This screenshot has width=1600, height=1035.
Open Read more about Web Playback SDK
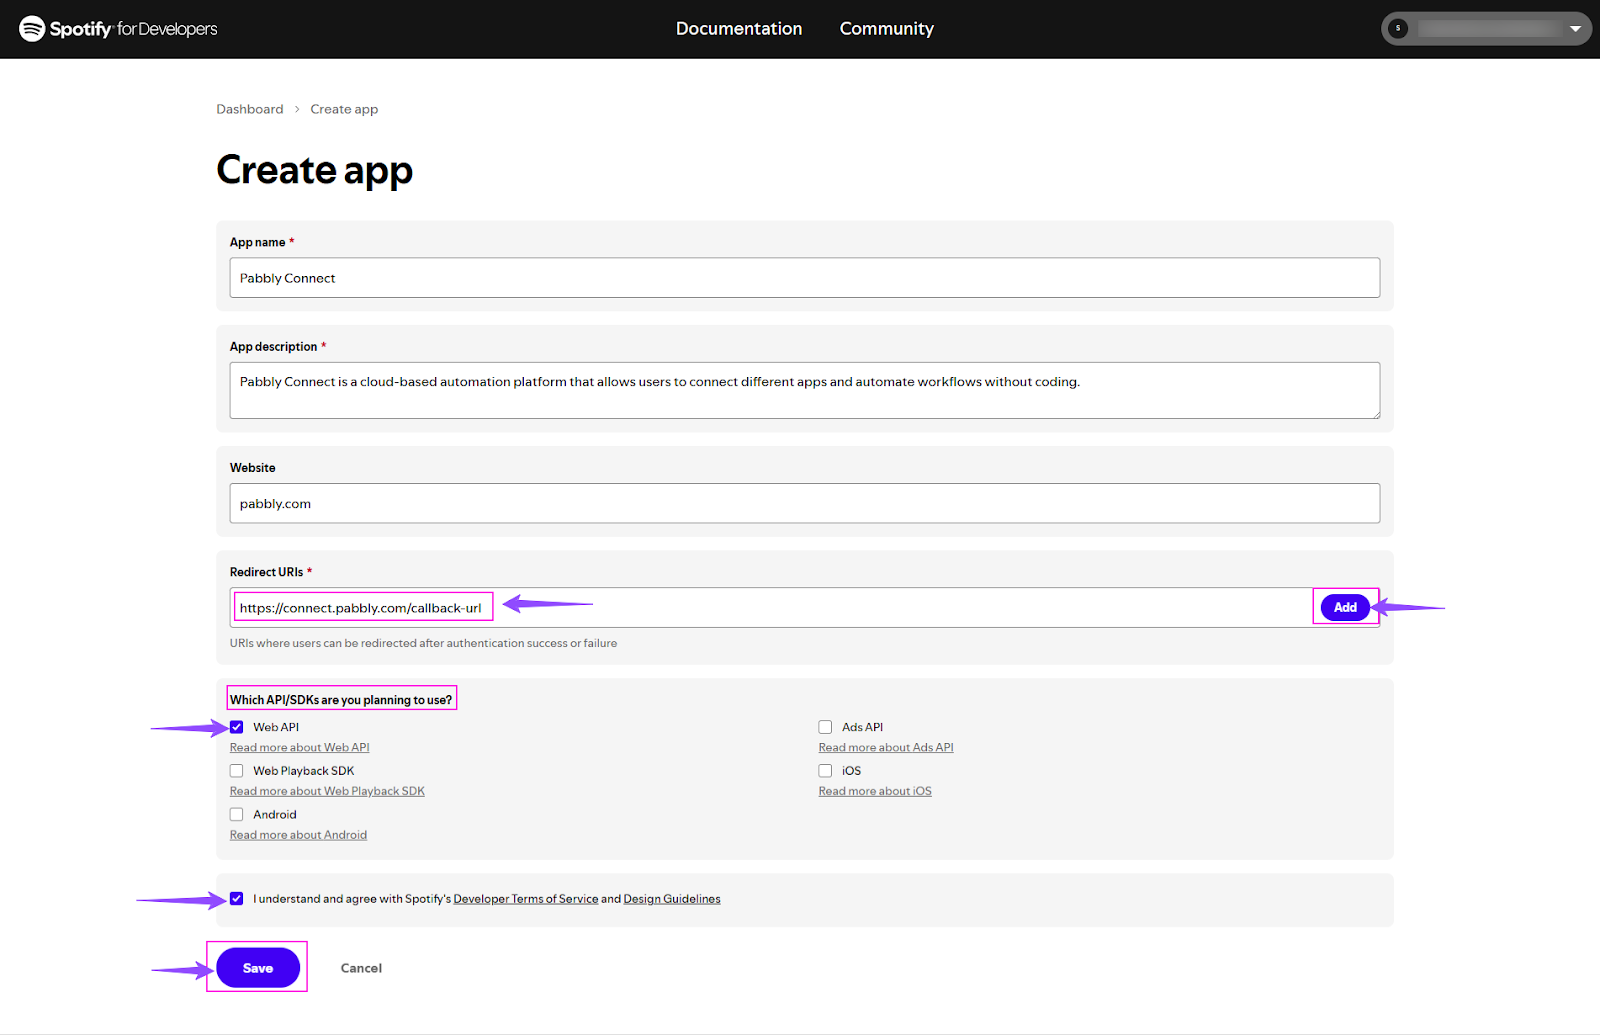(327, 792)
